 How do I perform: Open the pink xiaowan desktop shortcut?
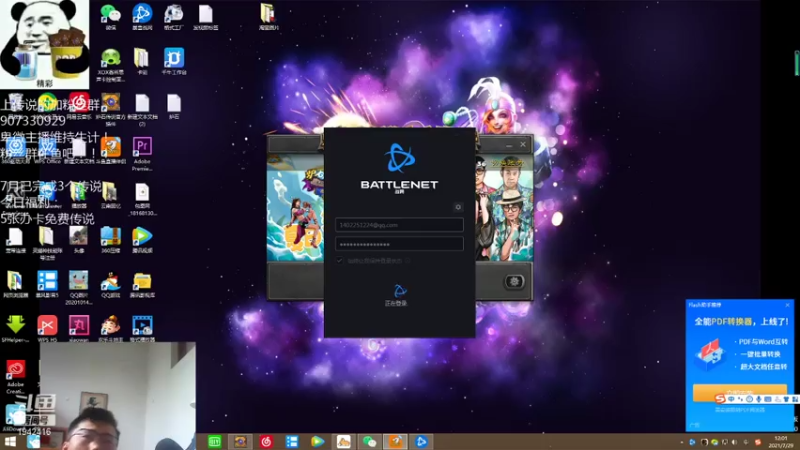[x=79, y=329]
